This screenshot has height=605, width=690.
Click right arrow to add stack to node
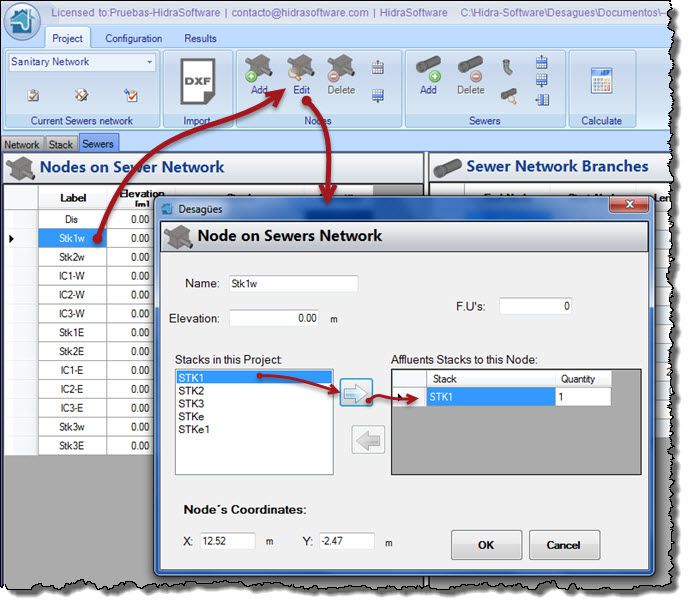(x=356, y=392)
